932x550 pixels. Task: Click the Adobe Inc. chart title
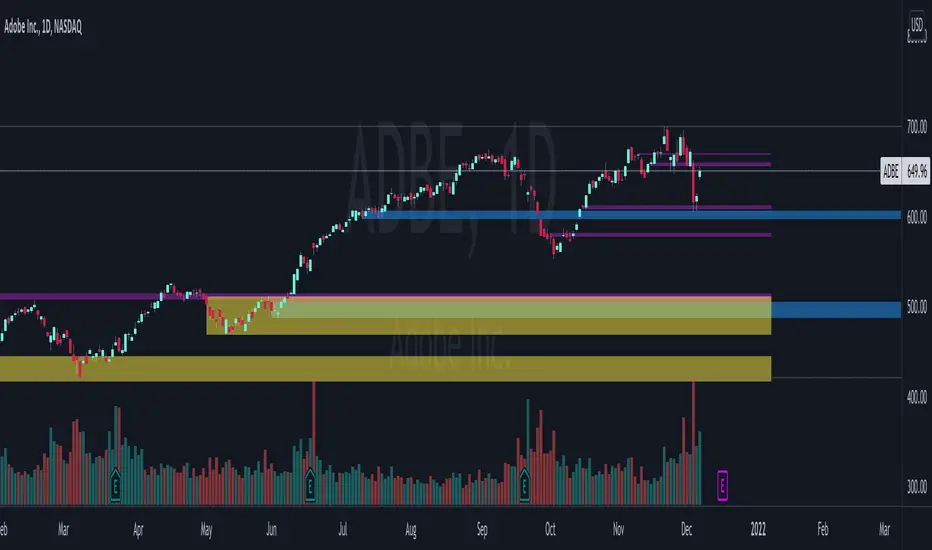(x=44, y=27)
